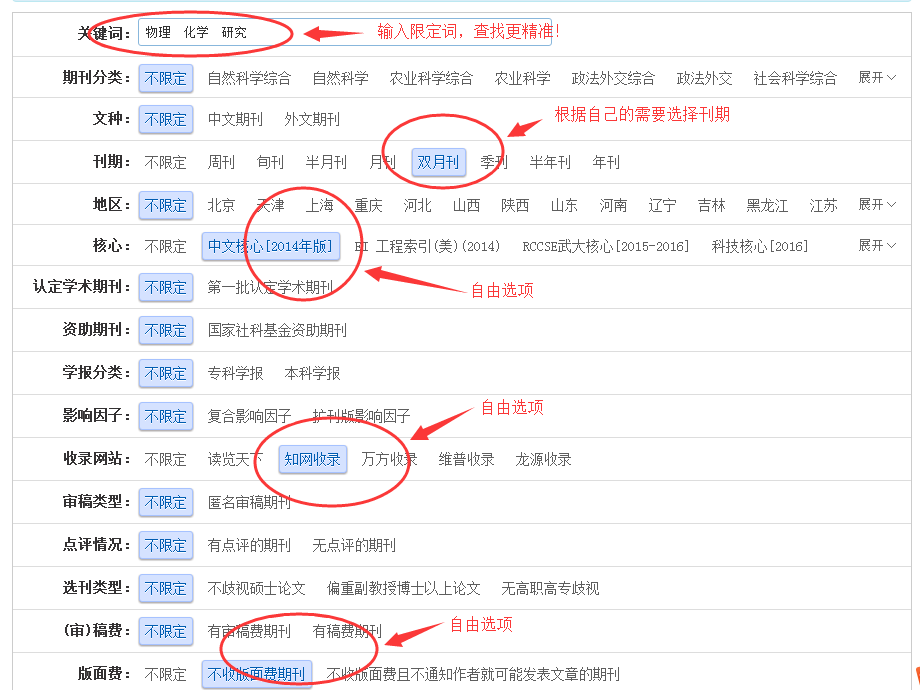Choose 社会科学综合 journal category

tap(795, 78)
